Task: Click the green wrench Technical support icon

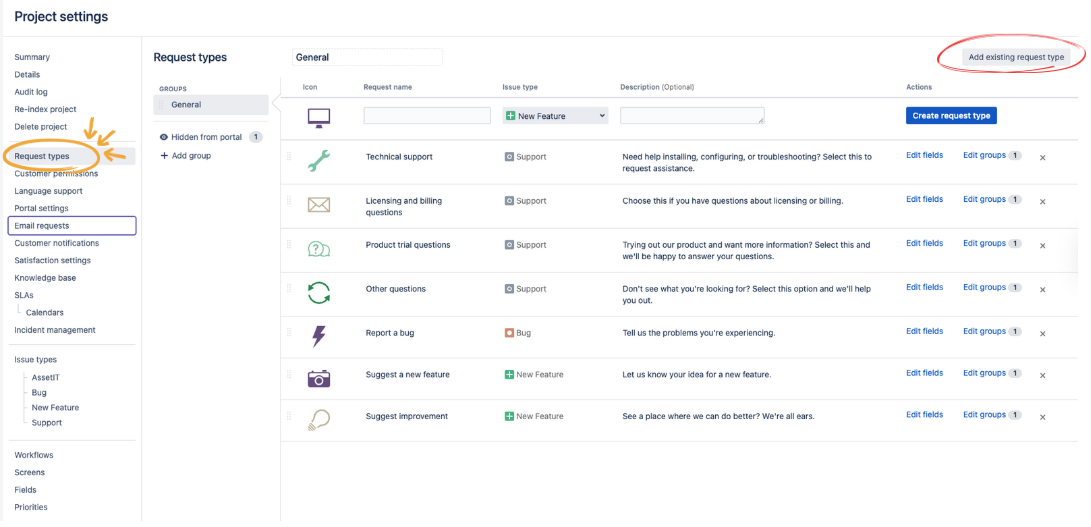Action: 319,159
